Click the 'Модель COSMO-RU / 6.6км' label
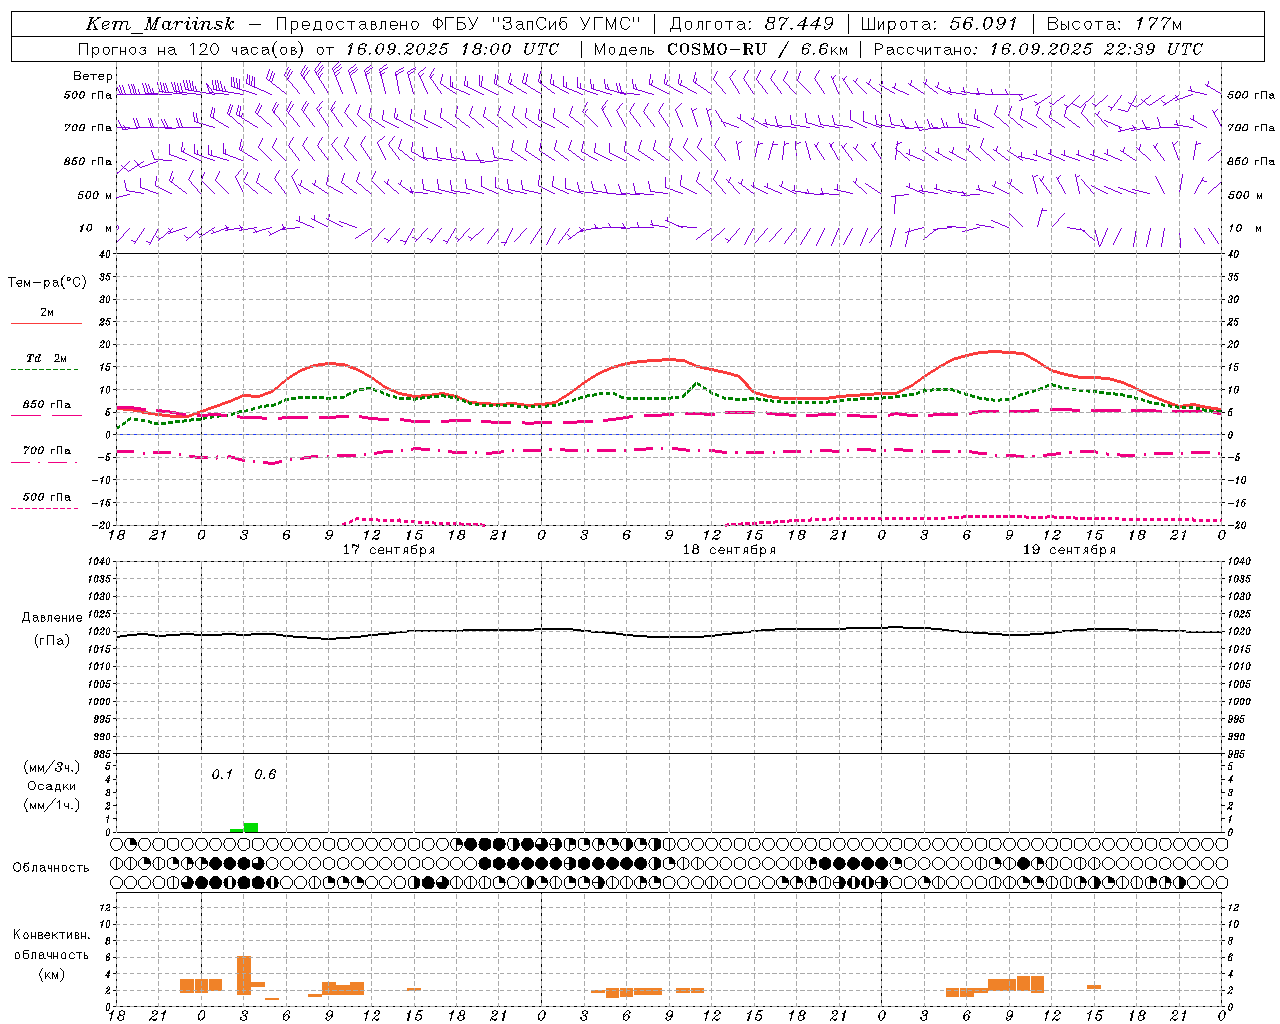1280x1024 pixels. click(721, 49)
